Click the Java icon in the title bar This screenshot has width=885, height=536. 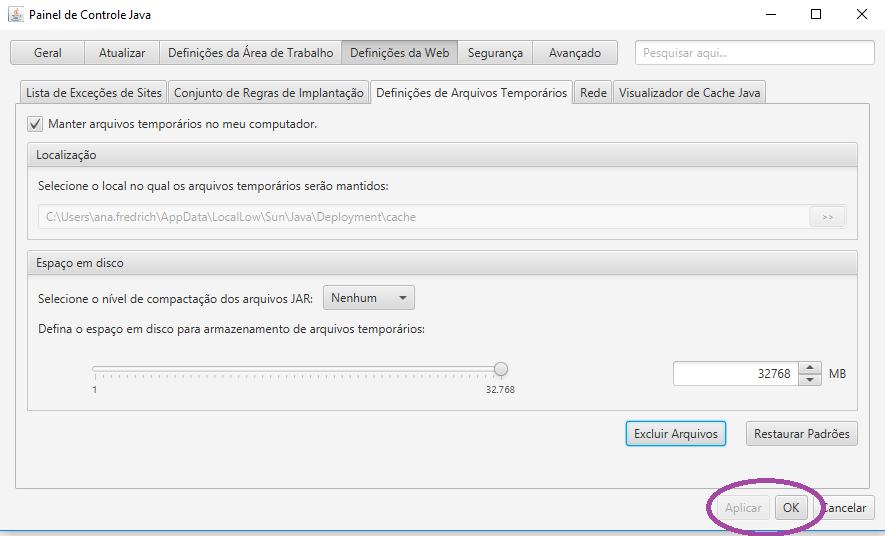[16, 14]
